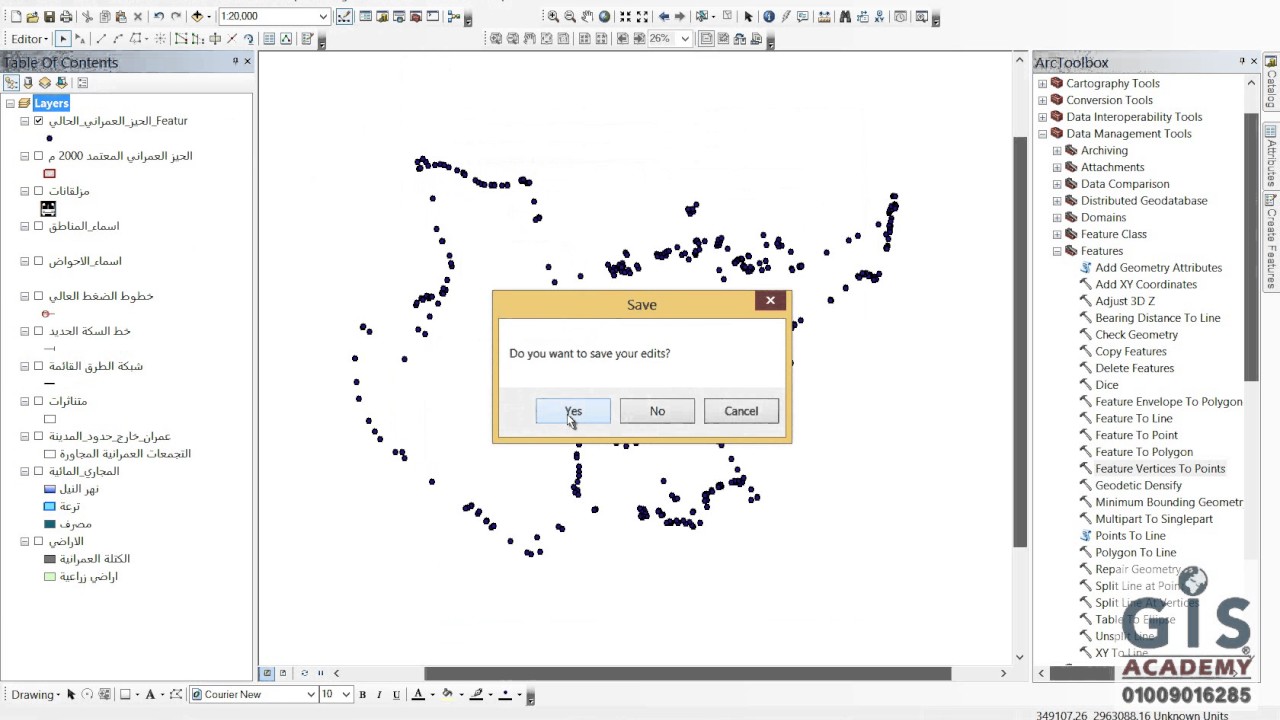The width and height of the screenshot is (1280, 720).
Task: Click the اراضي زراعية green symbol swatch
Action: pos(50,577)
